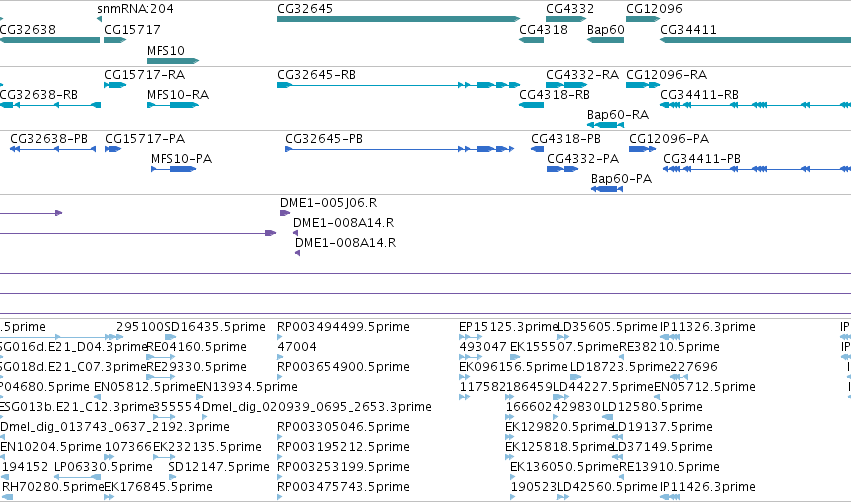Click the CG34411-RB transcript label
851x502 pixels.
pyautogui.click(x=700, y=95)
